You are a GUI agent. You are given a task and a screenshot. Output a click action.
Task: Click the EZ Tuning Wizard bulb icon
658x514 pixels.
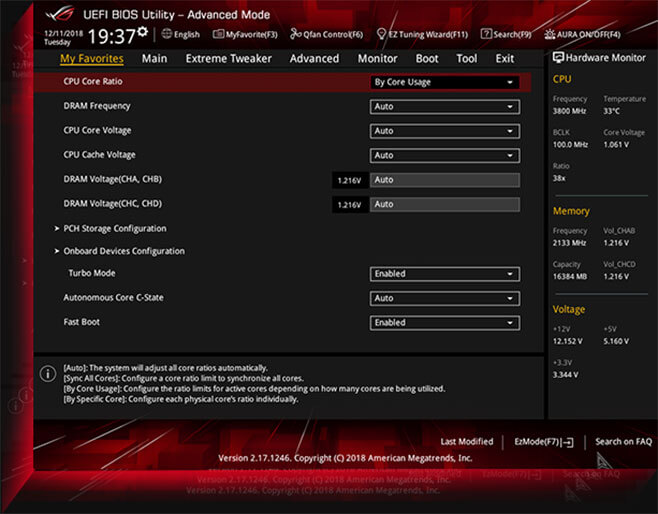pos(381,34)
